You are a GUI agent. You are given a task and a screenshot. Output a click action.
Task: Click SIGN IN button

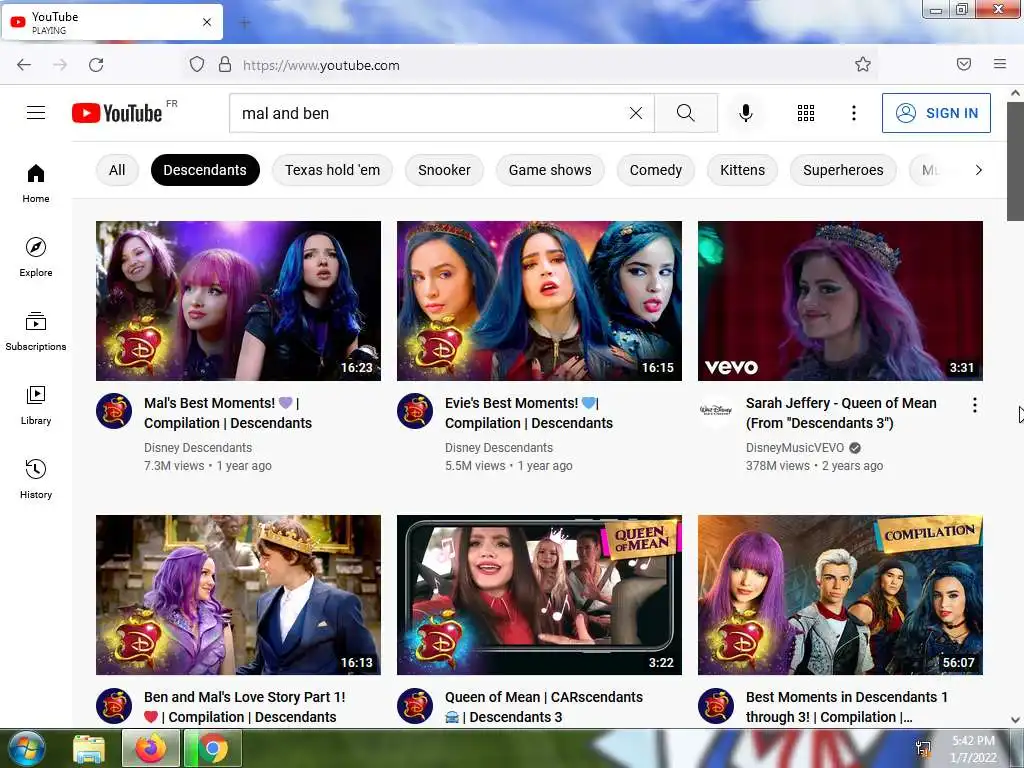pyautogui.click(x=936, y=113)
